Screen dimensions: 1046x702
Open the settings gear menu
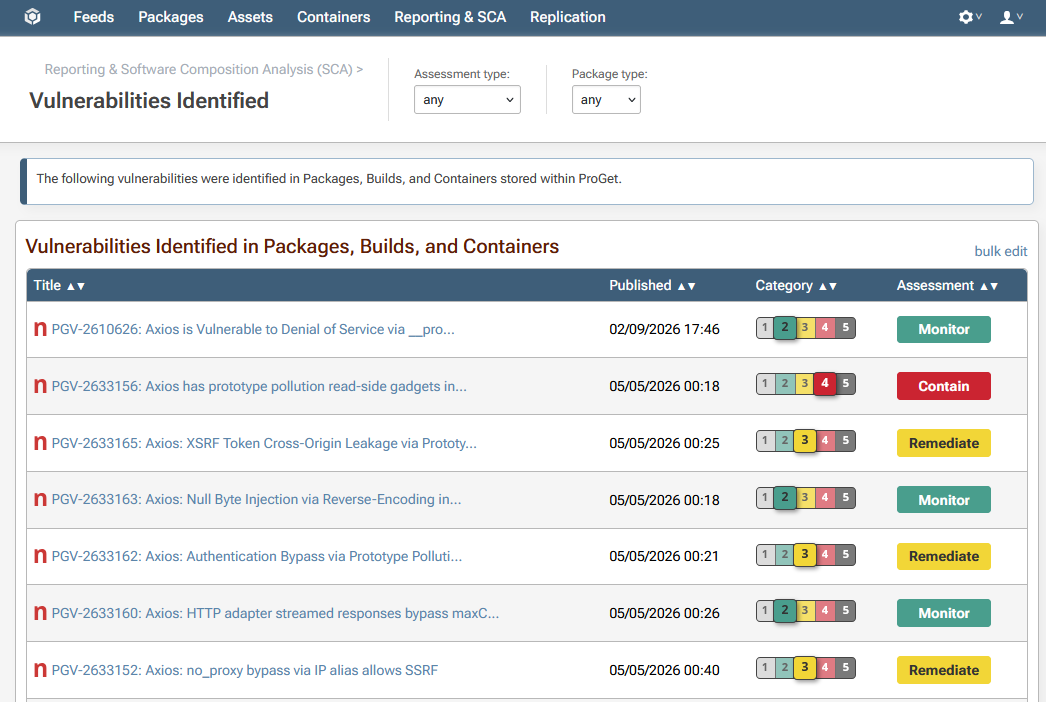tap(970, 17)
